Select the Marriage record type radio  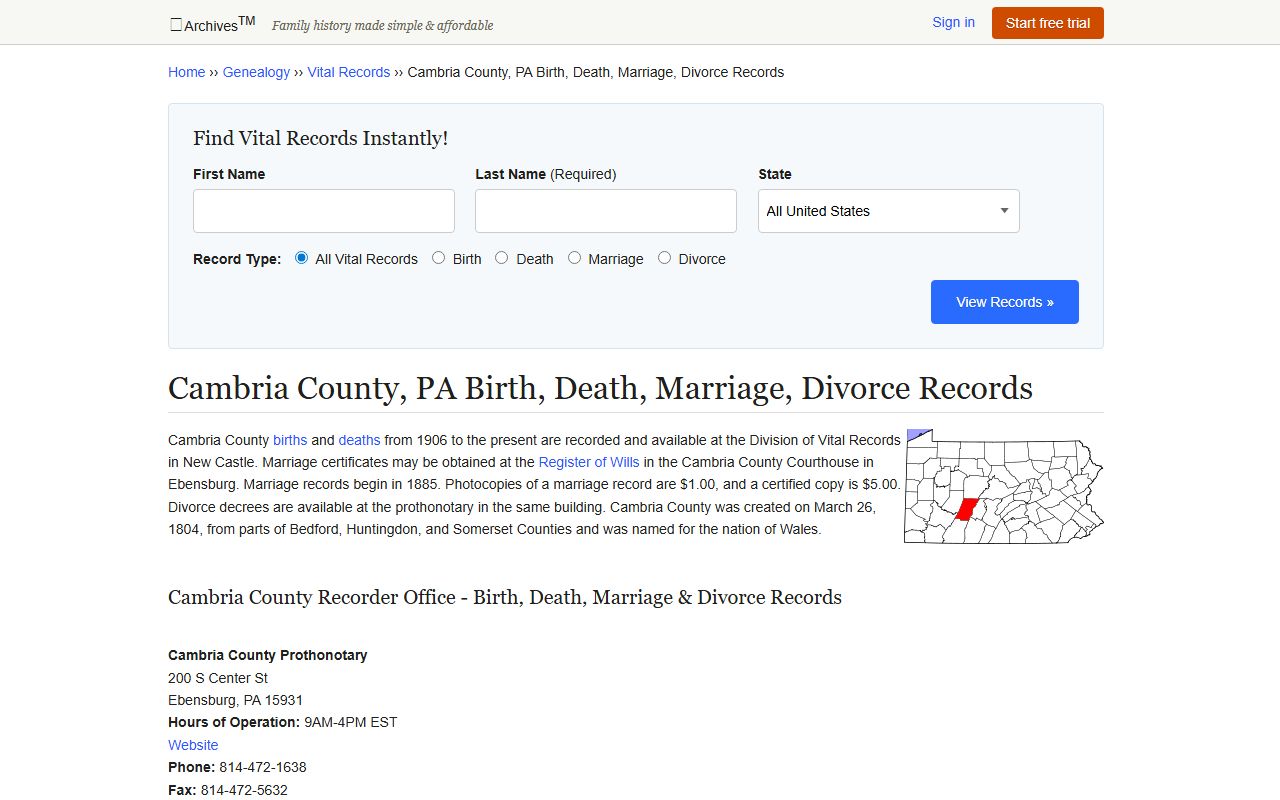575,258
